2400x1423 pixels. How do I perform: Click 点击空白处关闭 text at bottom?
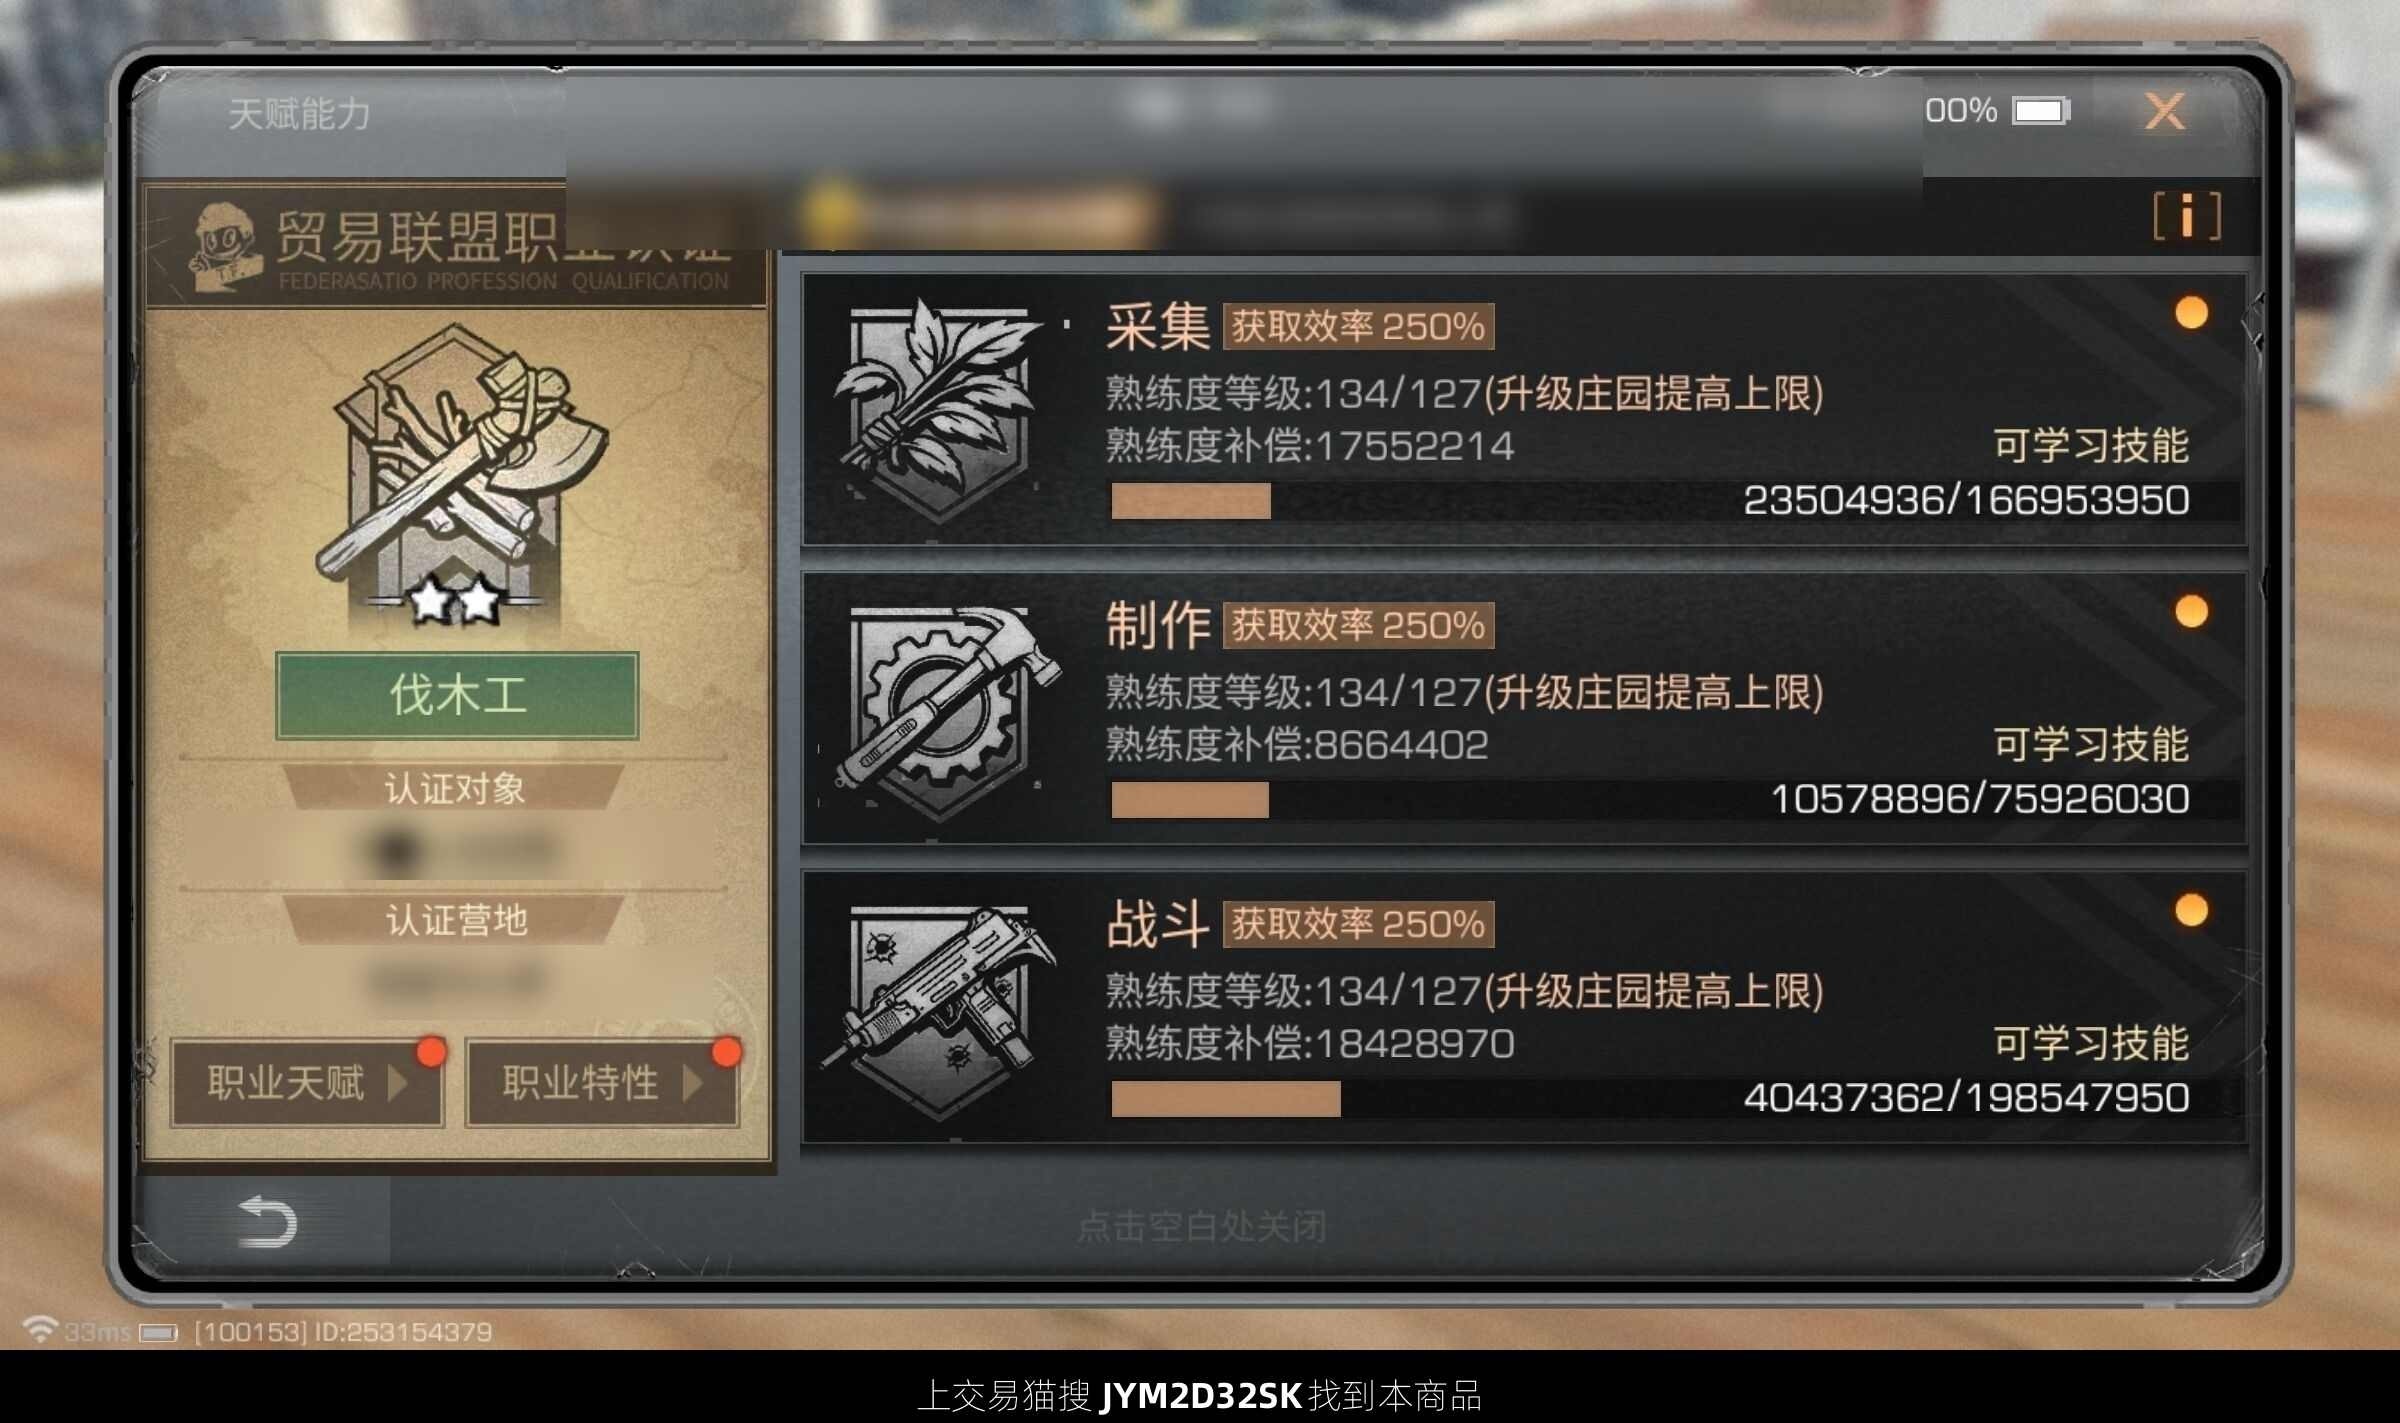pos(1202,1226)
